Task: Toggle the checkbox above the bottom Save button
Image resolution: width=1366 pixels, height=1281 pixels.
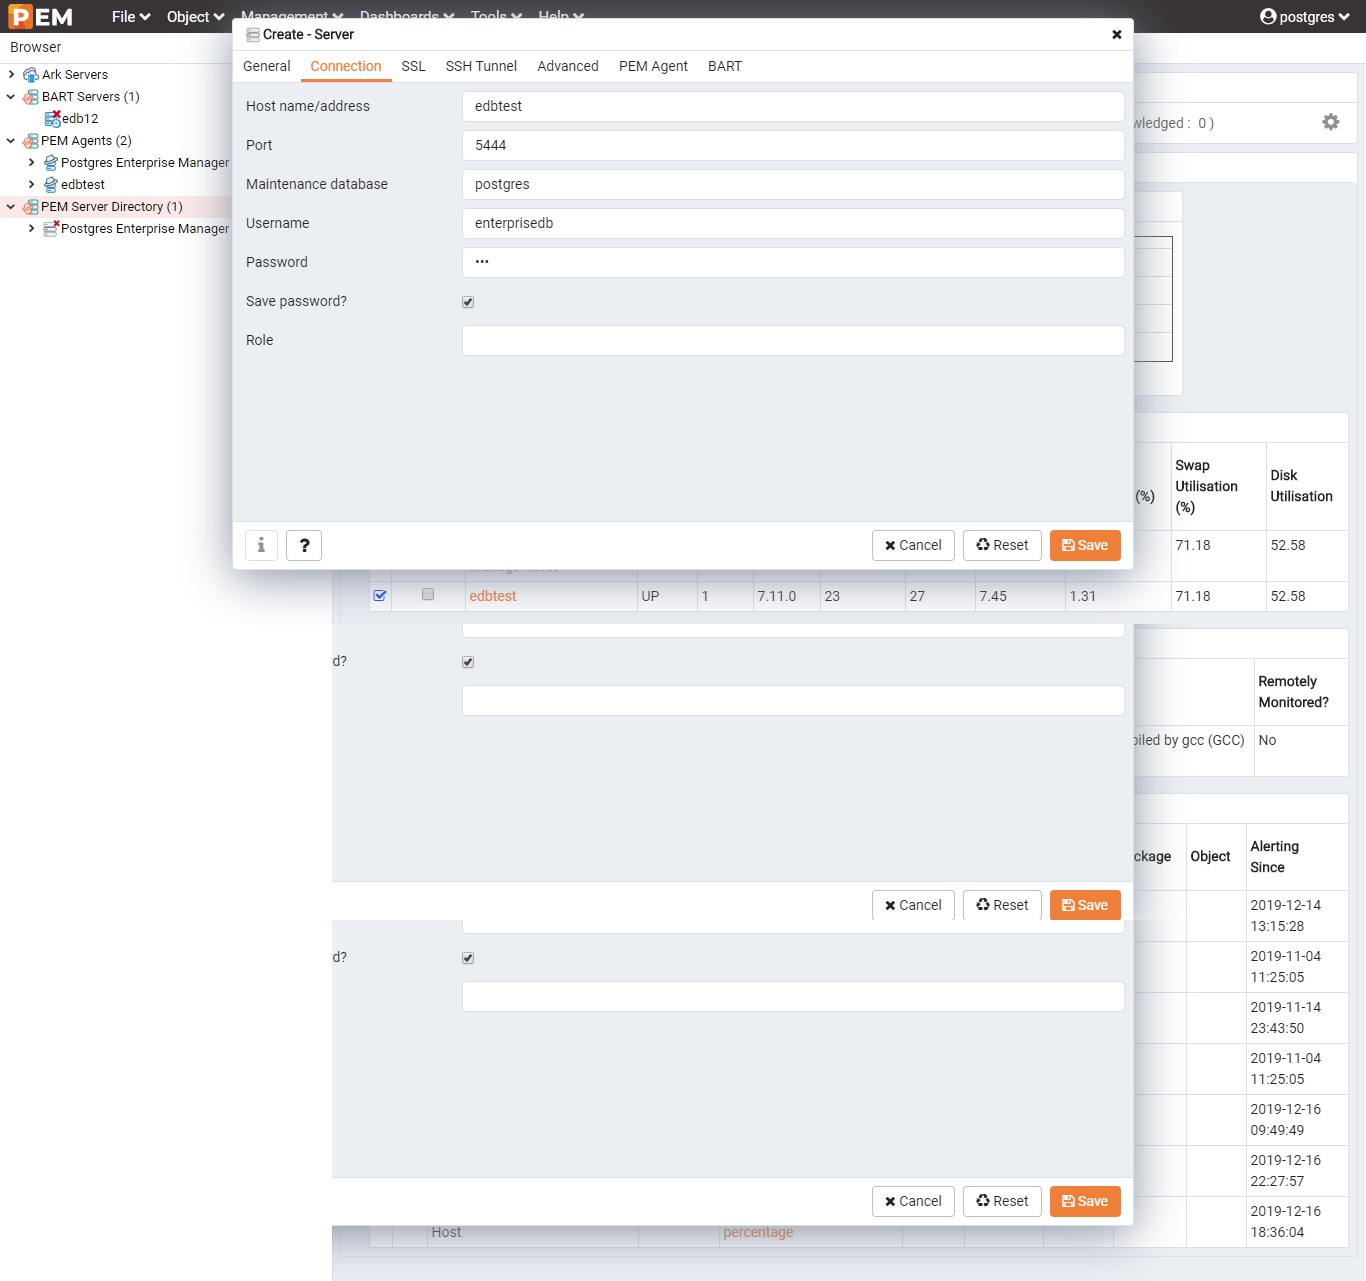Action: pyautogui.click(x=468, y=958)
